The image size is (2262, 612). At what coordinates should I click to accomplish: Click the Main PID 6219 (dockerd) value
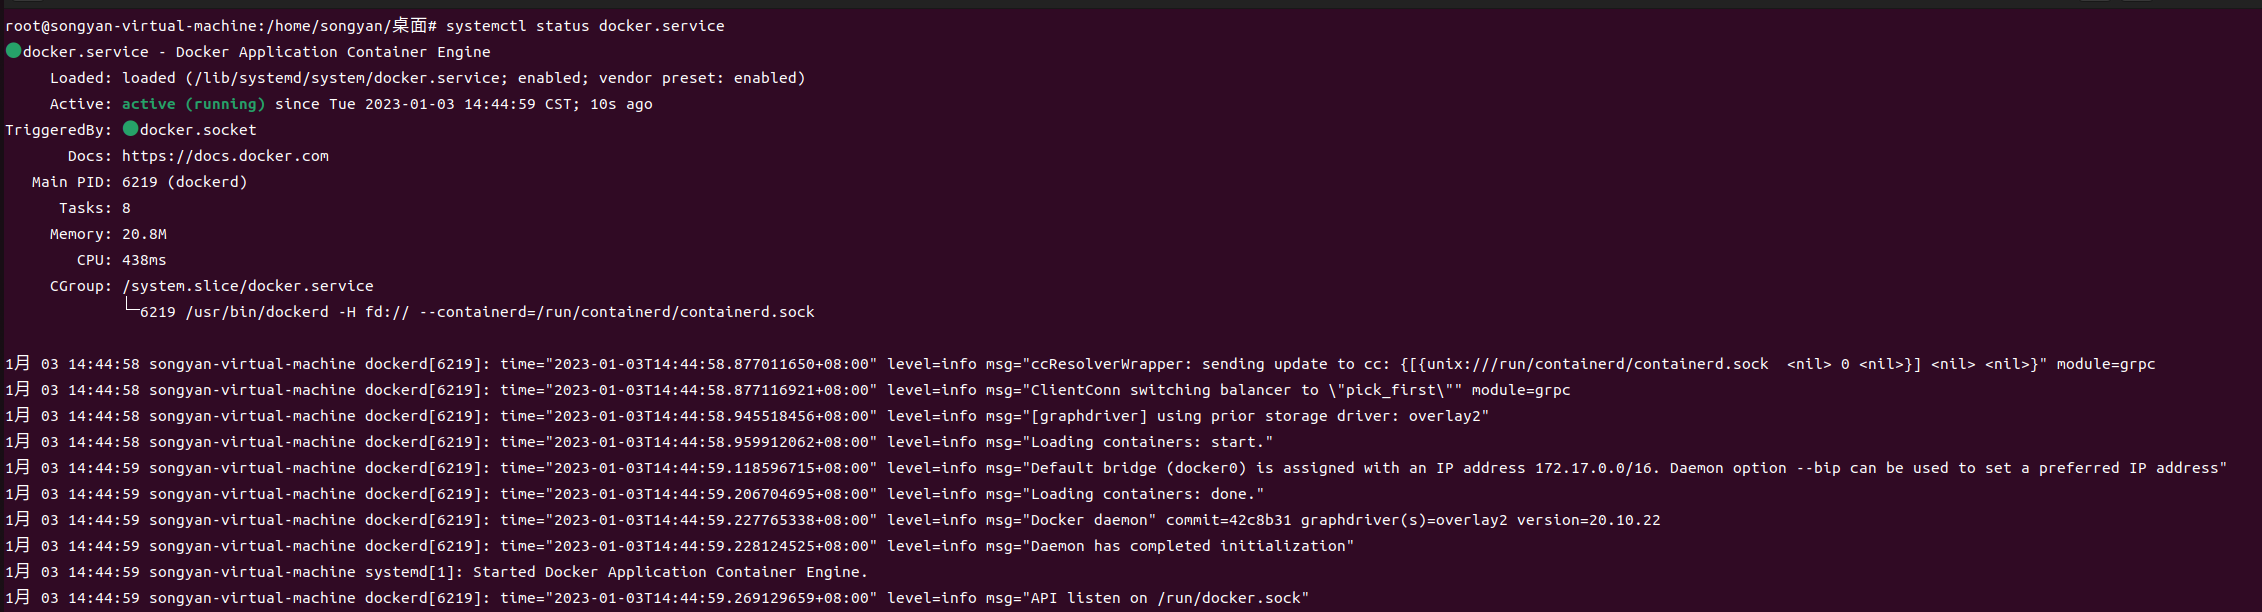click(x=184, y=182)
